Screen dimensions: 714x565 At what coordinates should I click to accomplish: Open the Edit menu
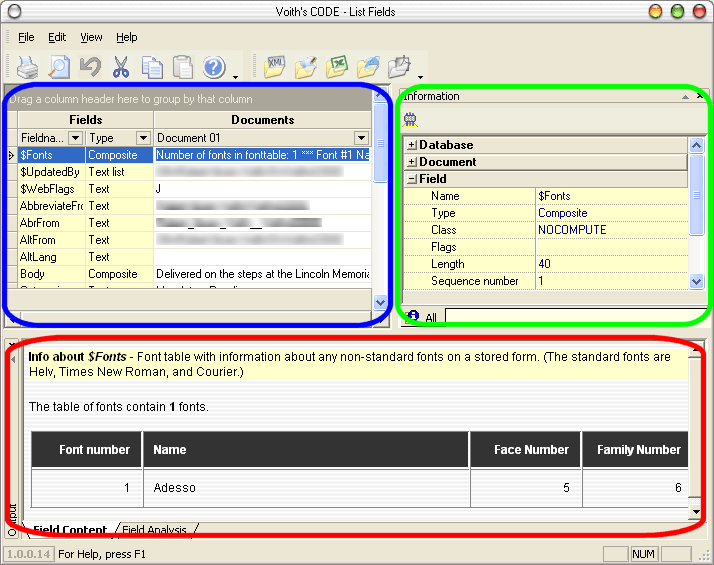point(57,37)
